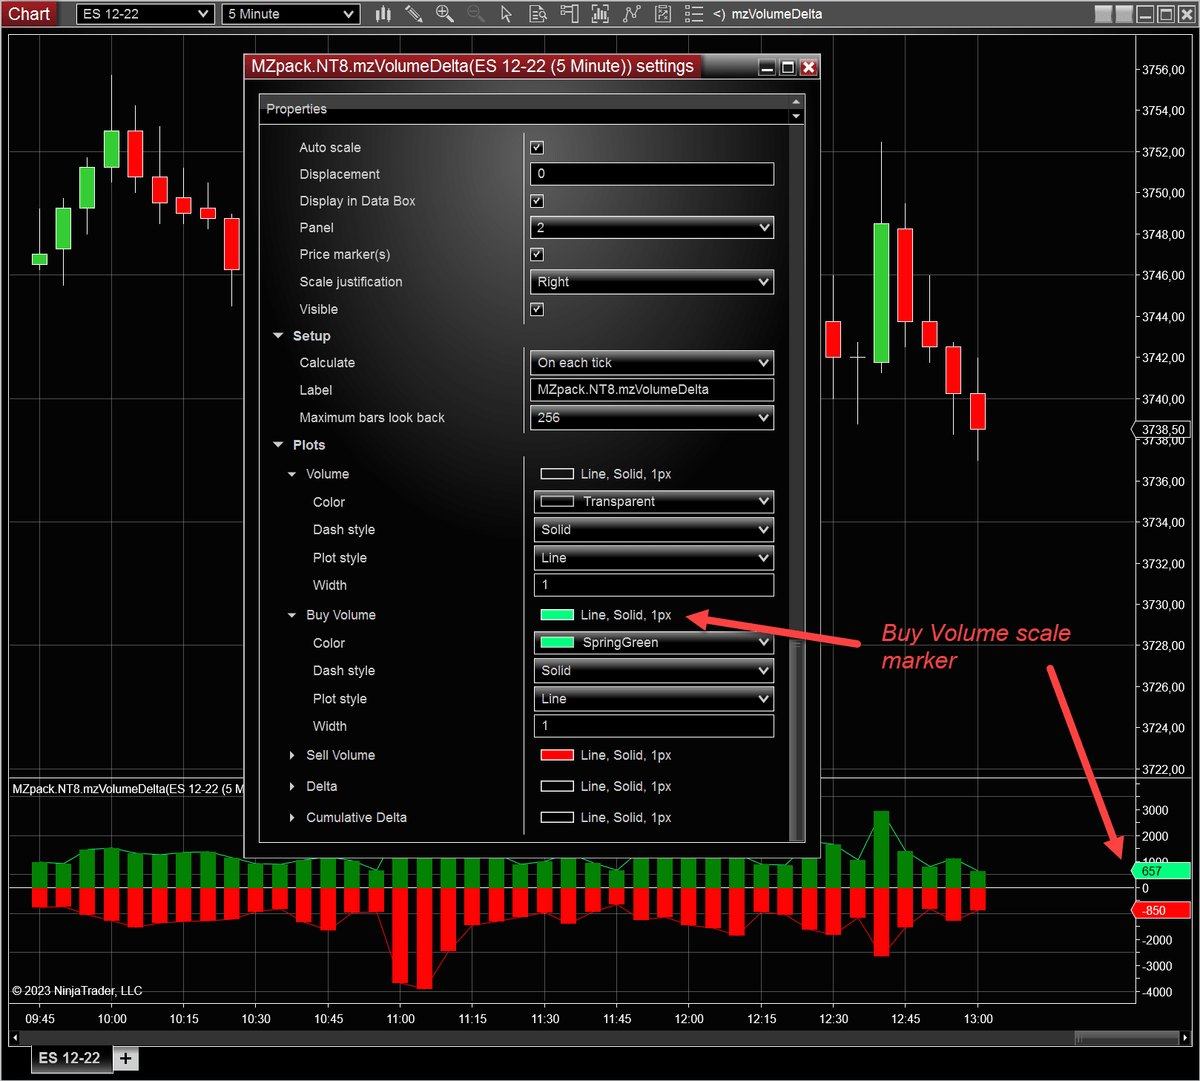This screenshot has height=1081, width=1200.
Task: Open Volume plot Plot style dropdown
Action: point(654,558)
